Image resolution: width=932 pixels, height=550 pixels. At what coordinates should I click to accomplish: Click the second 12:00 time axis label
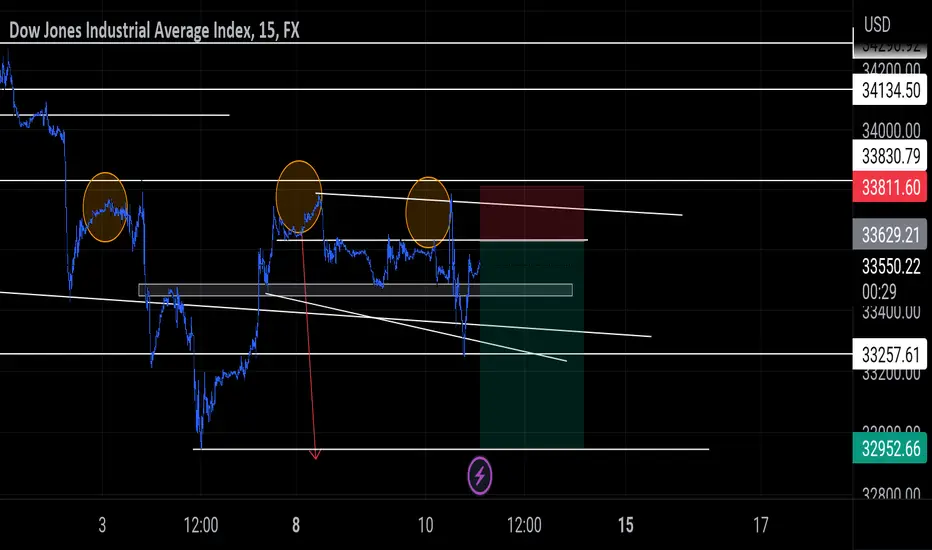click(x=524, y=525)
